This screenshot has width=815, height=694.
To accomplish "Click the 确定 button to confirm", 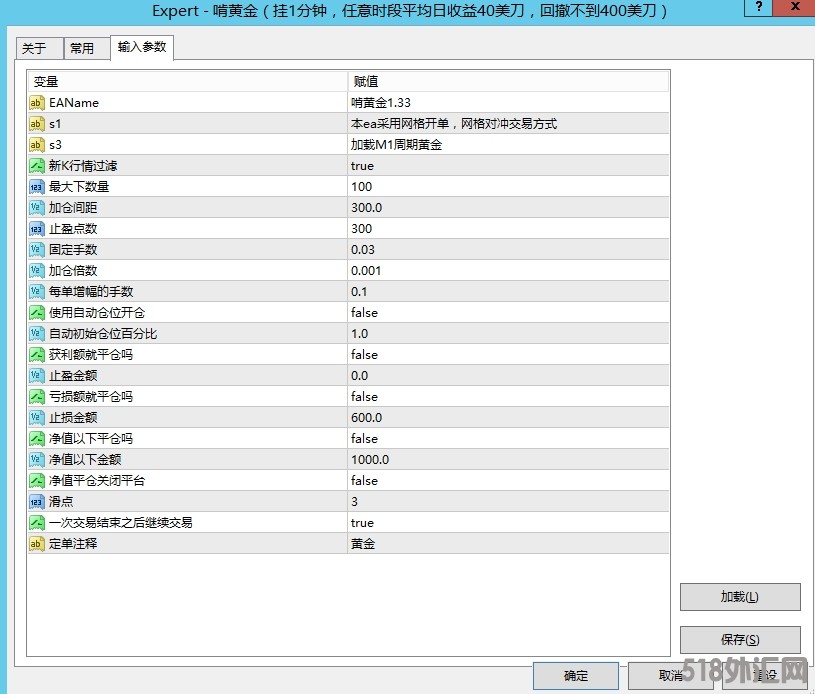I will click(576, 676).
